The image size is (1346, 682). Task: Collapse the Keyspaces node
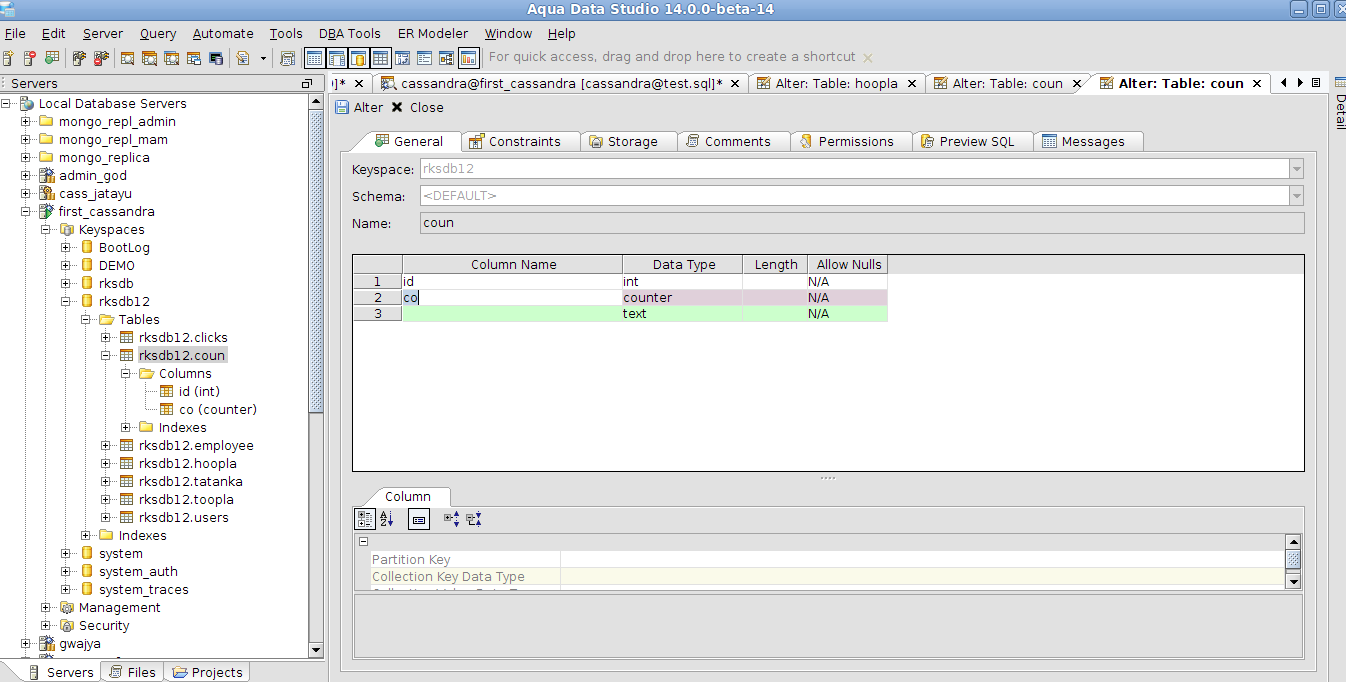pos(46,230)
